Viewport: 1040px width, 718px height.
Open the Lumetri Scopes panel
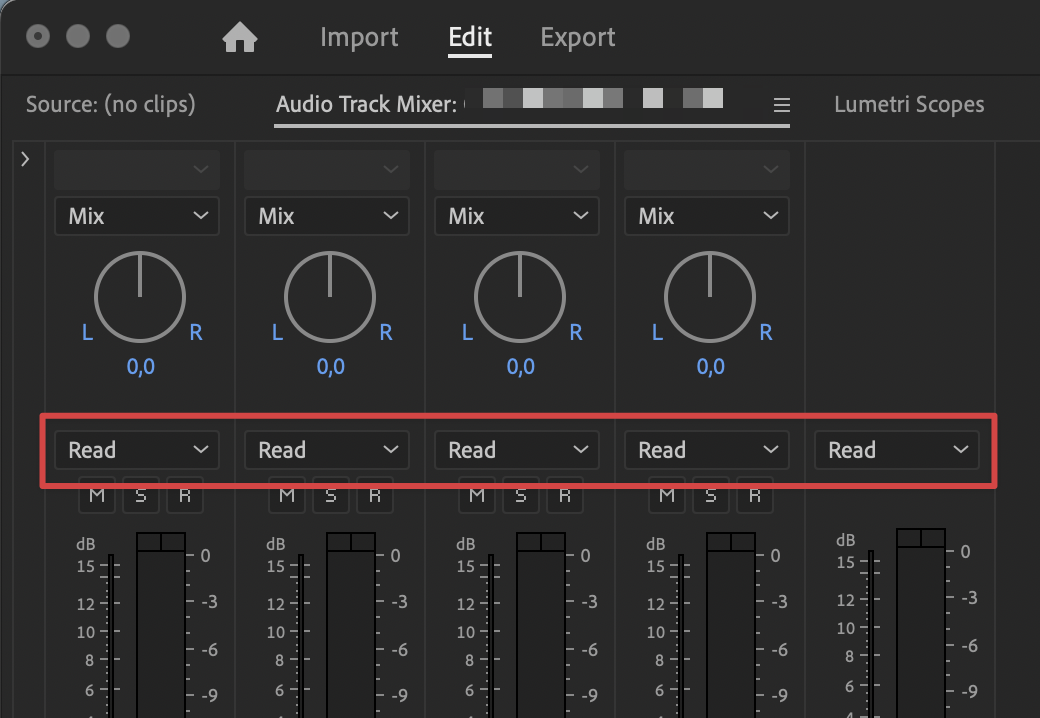click(x=909, y=104)
